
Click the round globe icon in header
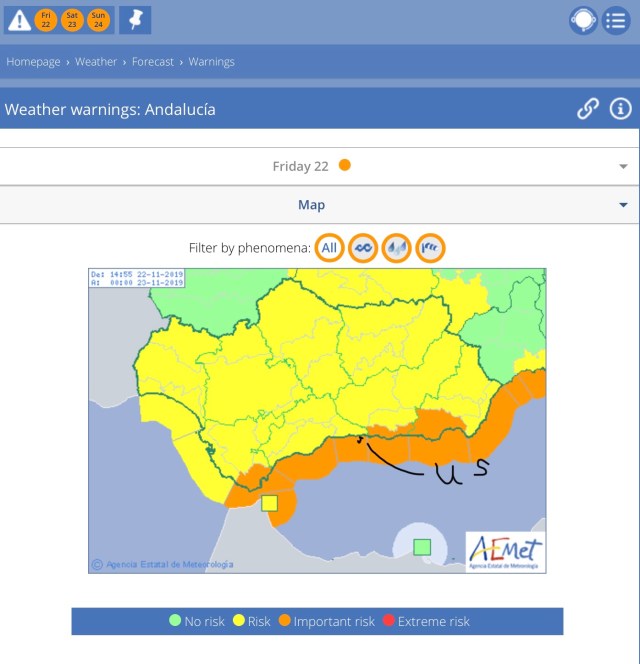(x=583, y=20)
